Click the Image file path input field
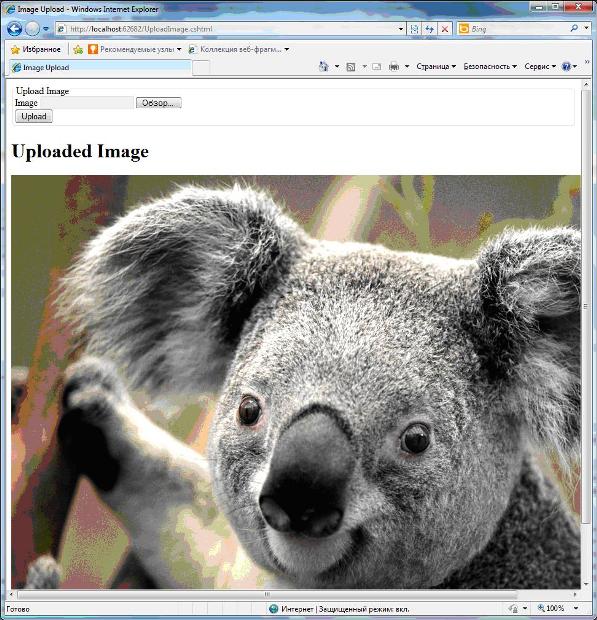This screenshot has height=620, width=597. 87,103
